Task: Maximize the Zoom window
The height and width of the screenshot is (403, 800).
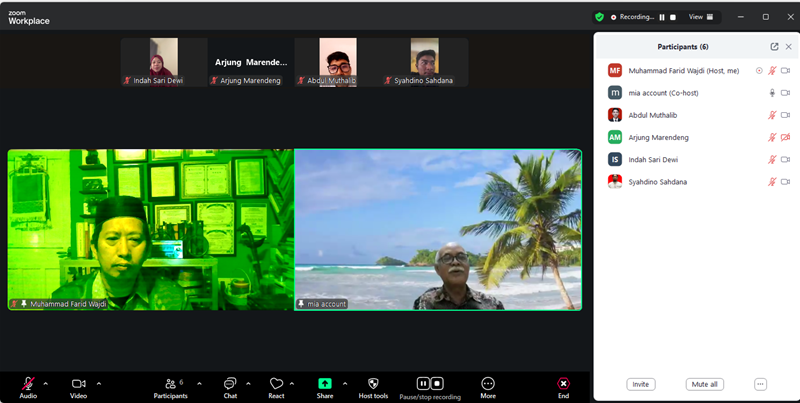Action: point(766,17)
